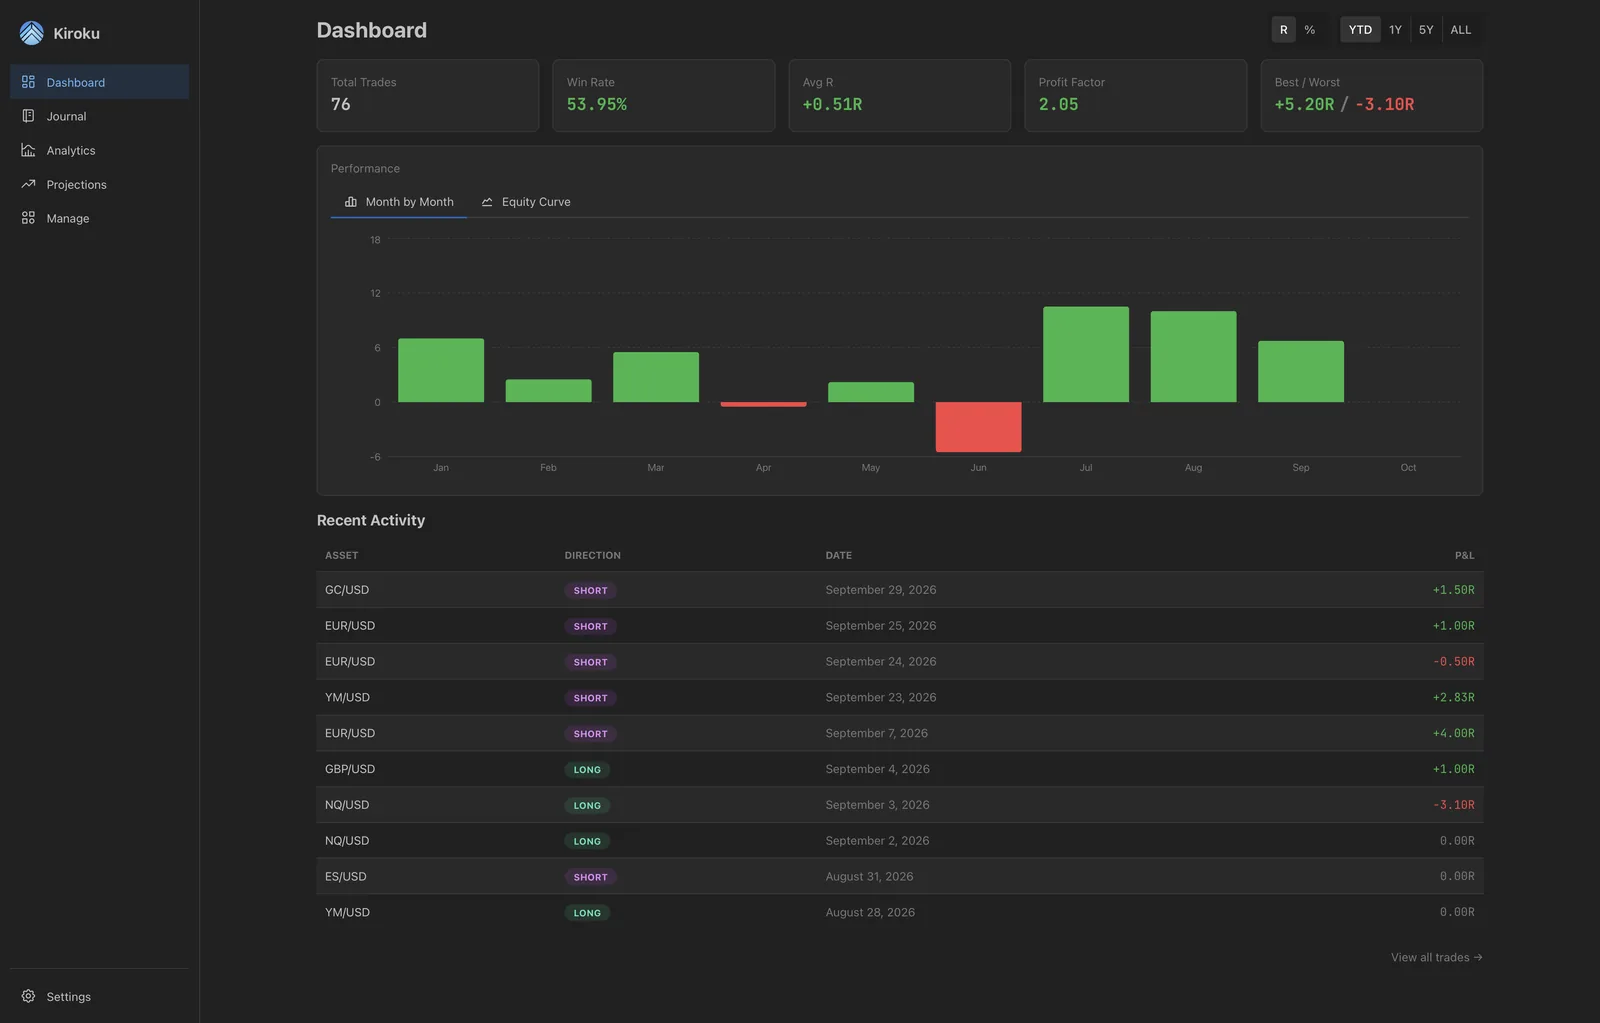Viewport: 1600px width, 1023px height.
Task: Open the Manage section
Action: tap(99, 218)
